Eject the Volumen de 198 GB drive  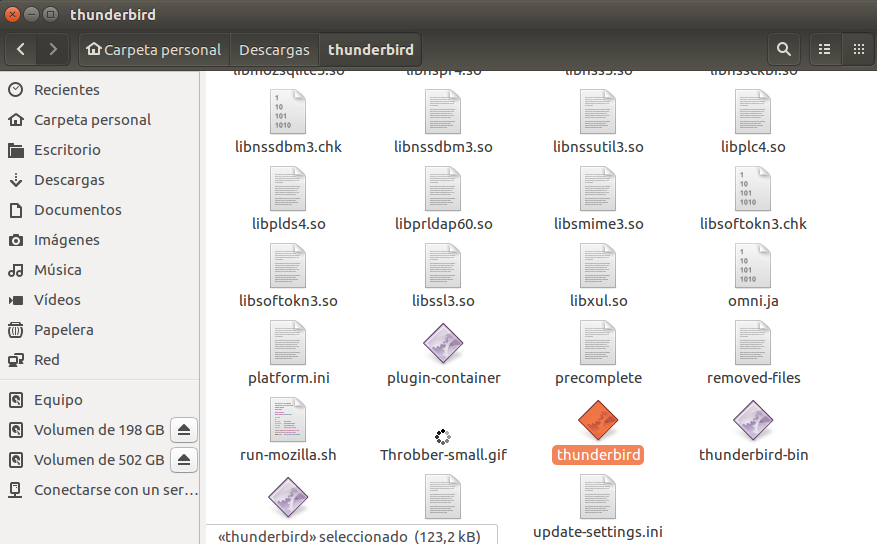point(184,430)
